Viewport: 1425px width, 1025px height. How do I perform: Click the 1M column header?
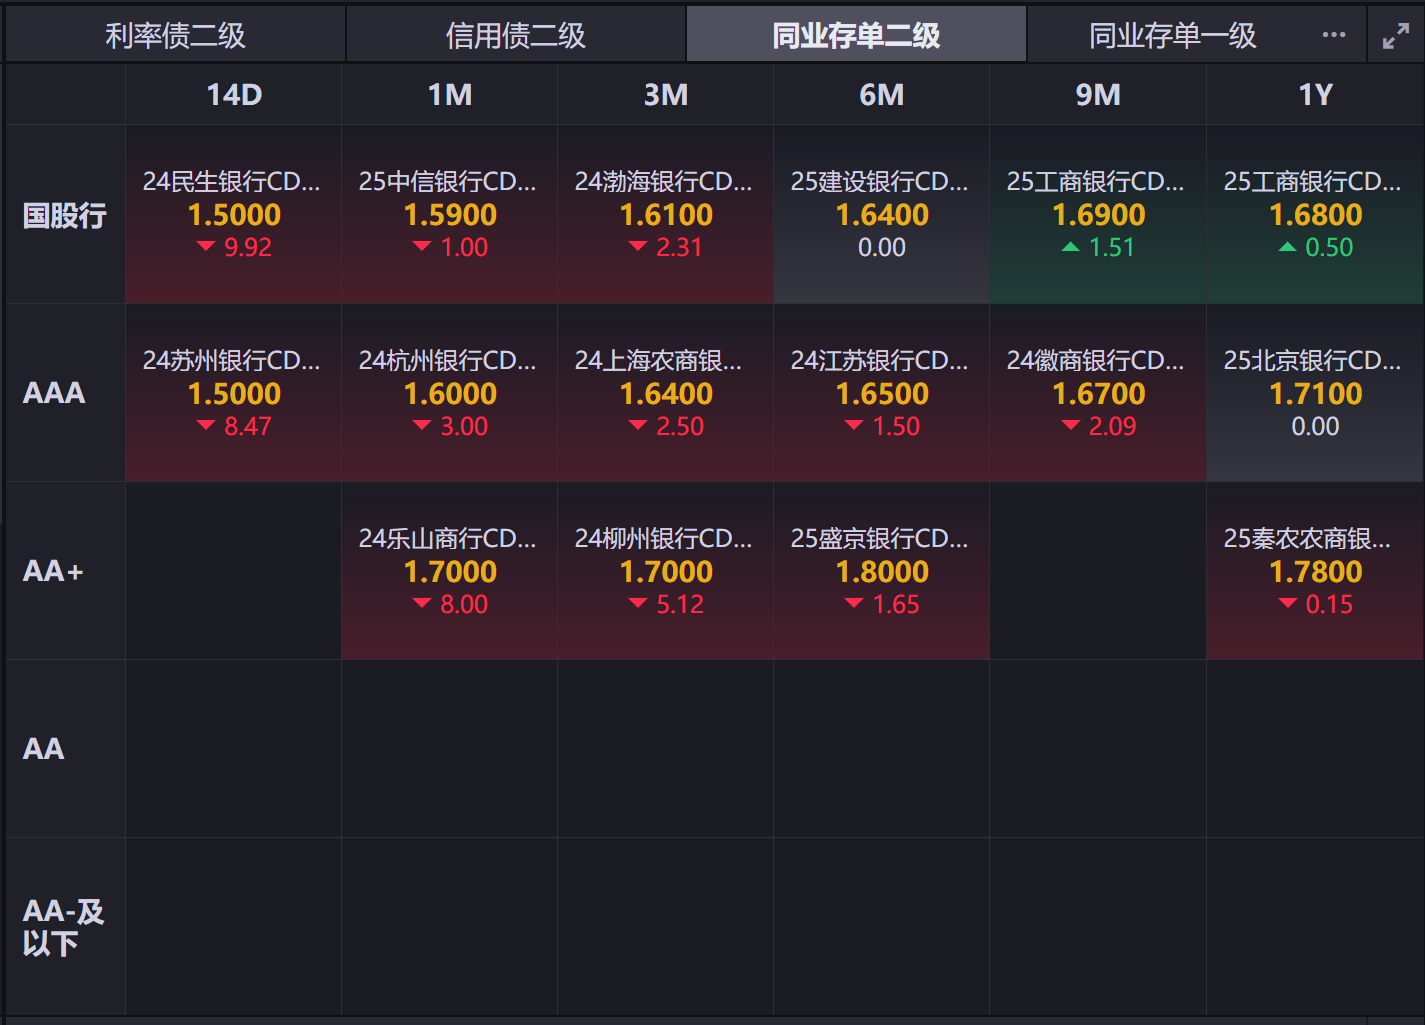[450, 95]
